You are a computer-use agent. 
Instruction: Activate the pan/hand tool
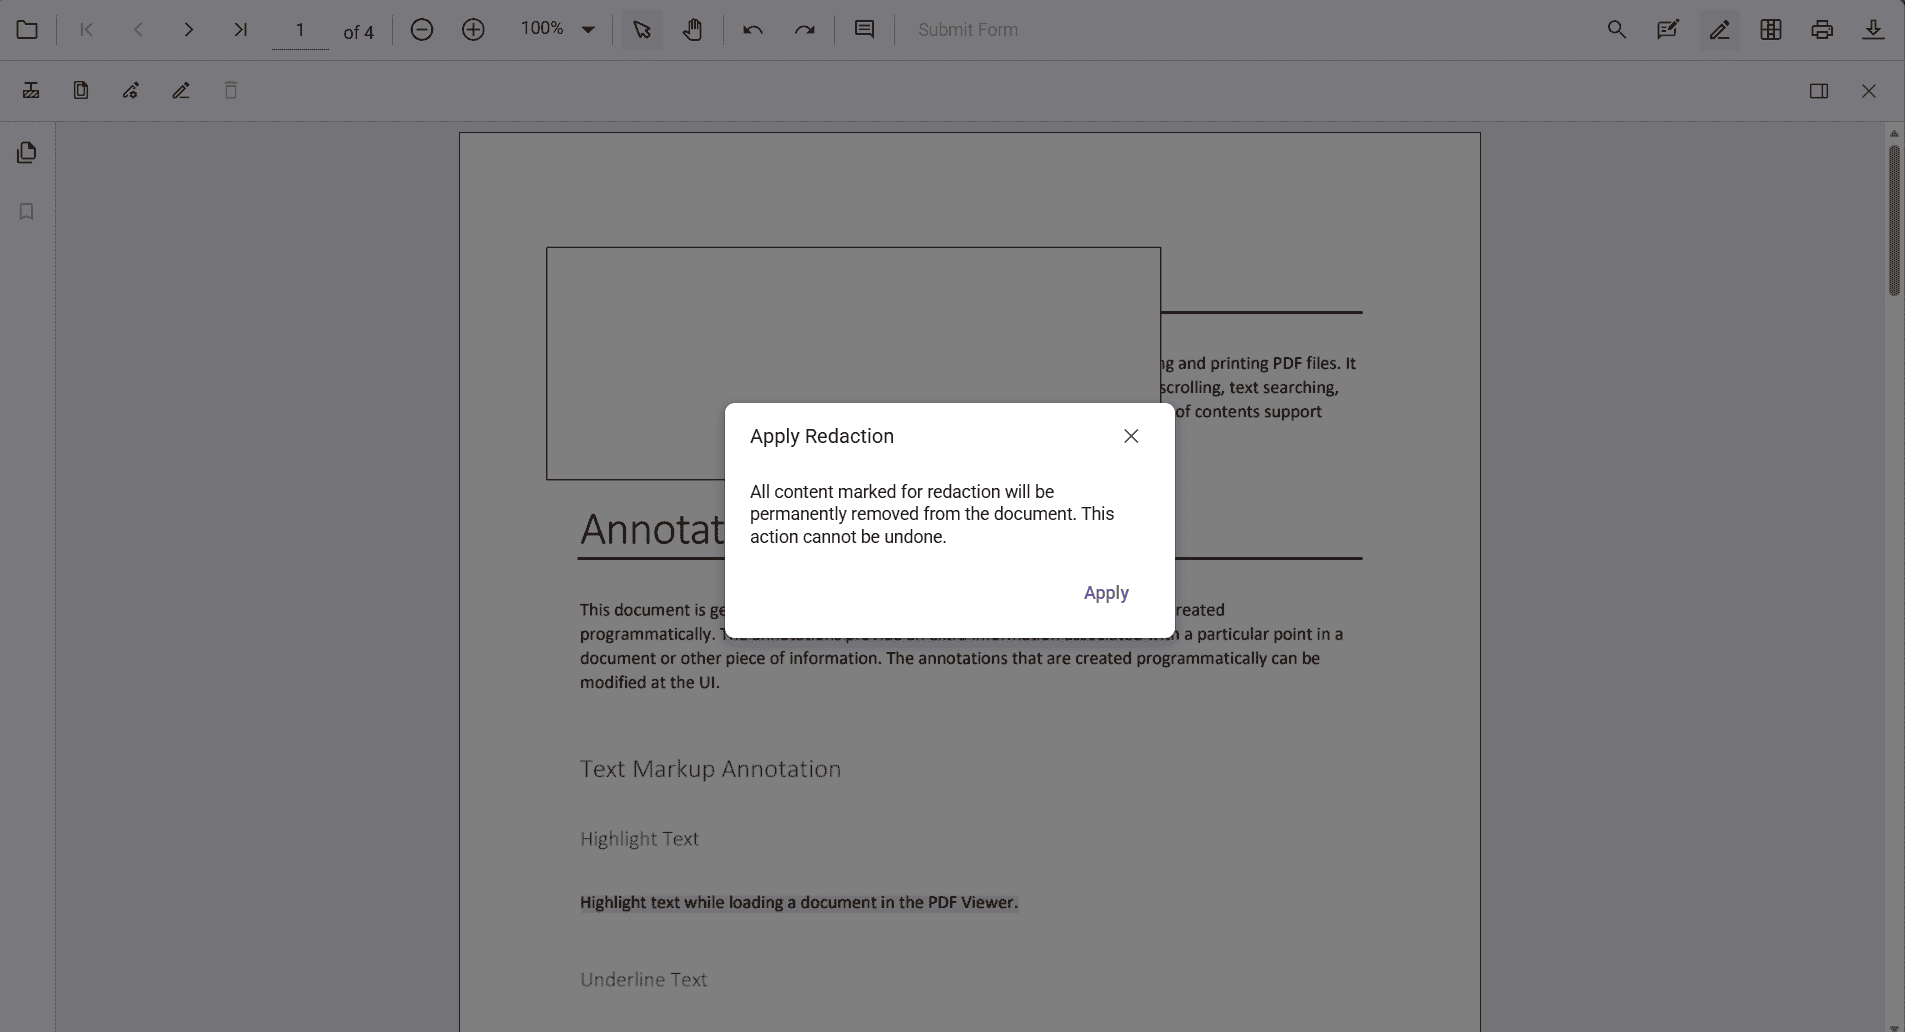click(x=694, y=29)
